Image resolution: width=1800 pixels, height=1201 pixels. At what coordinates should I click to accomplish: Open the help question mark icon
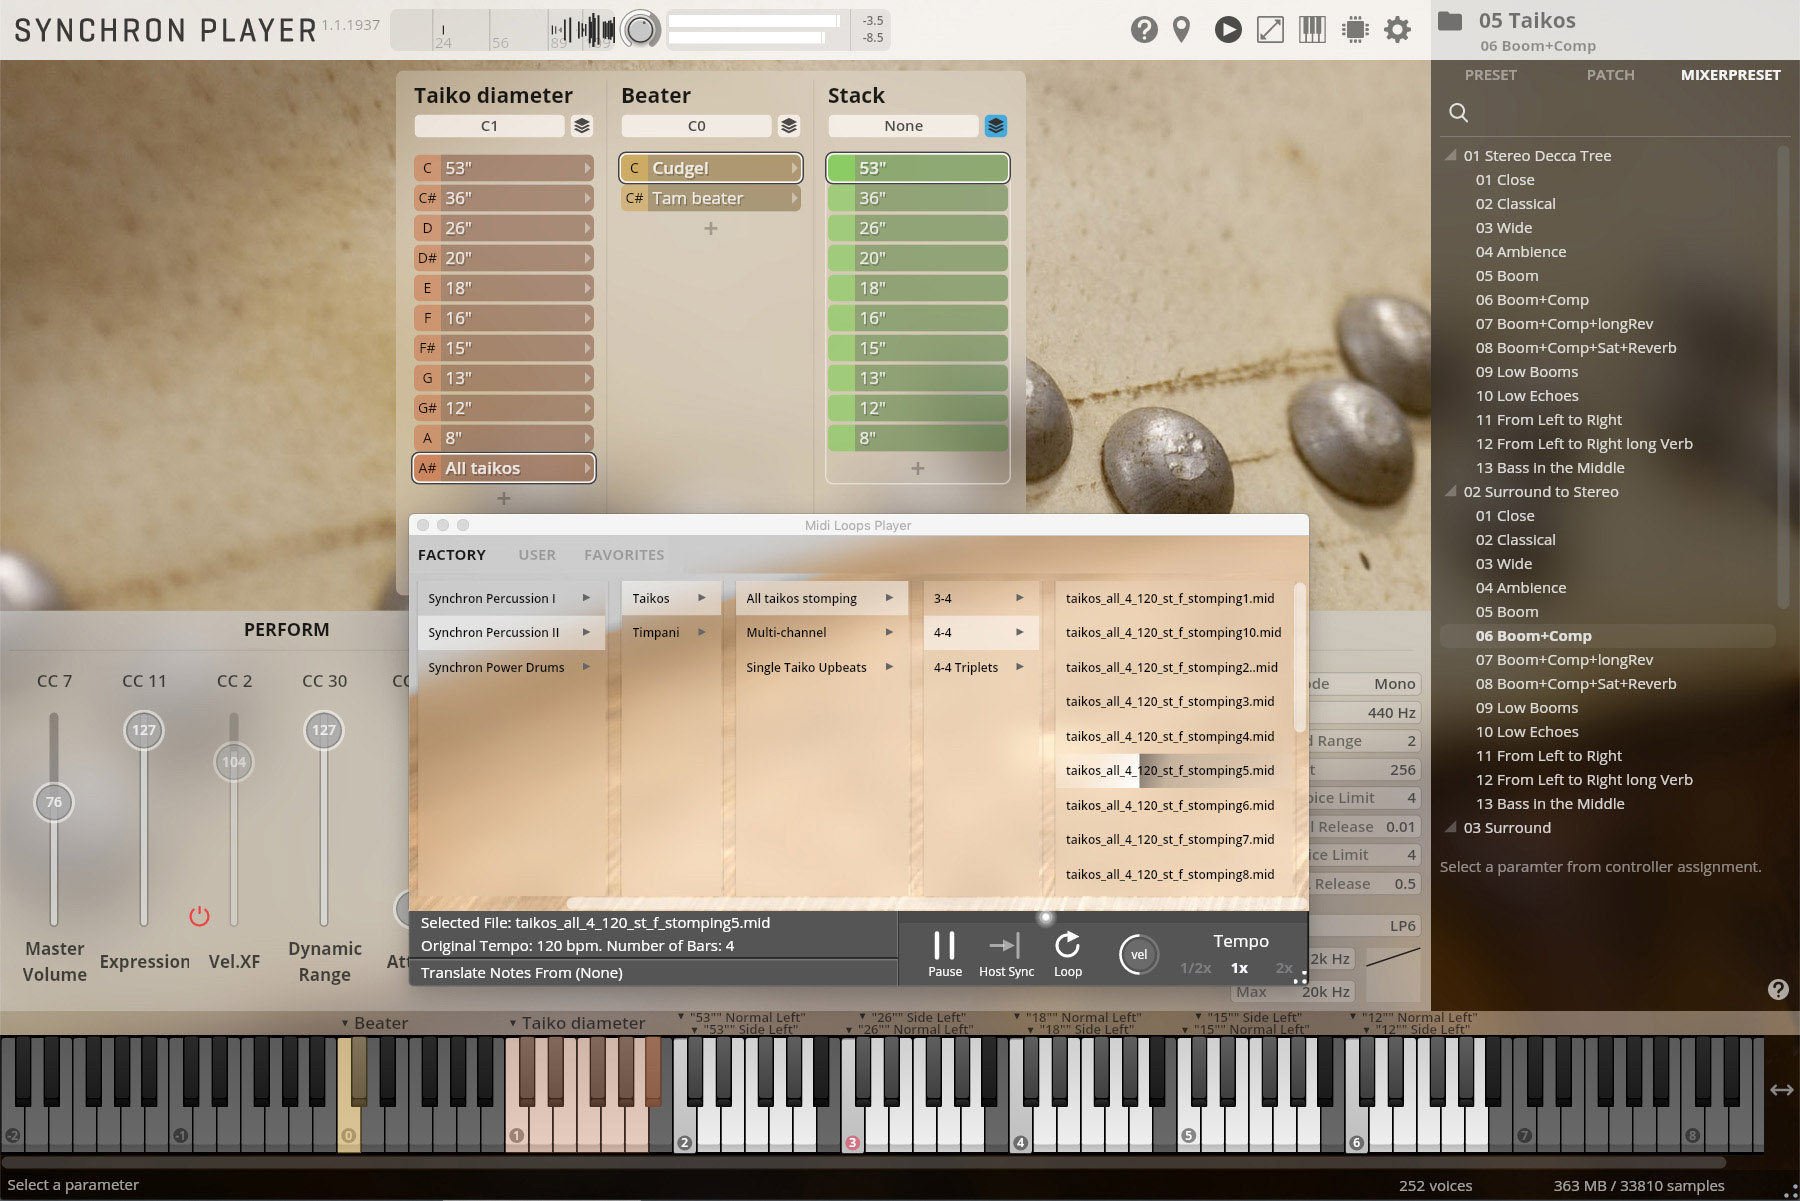pyautogui.click(x=1143, y=30)
